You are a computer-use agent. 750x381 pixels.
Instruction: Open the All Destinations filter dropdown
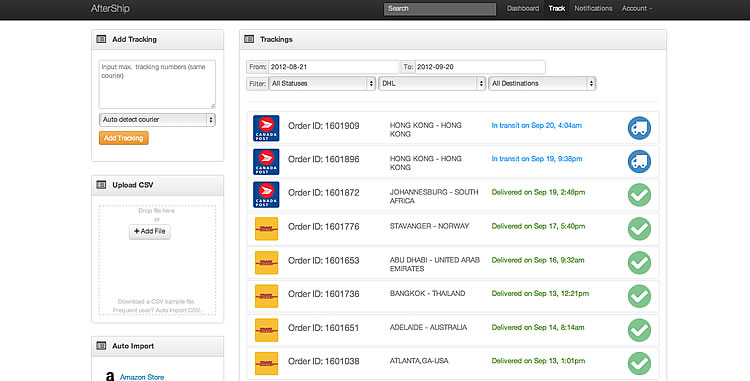(x=542, y=83)
